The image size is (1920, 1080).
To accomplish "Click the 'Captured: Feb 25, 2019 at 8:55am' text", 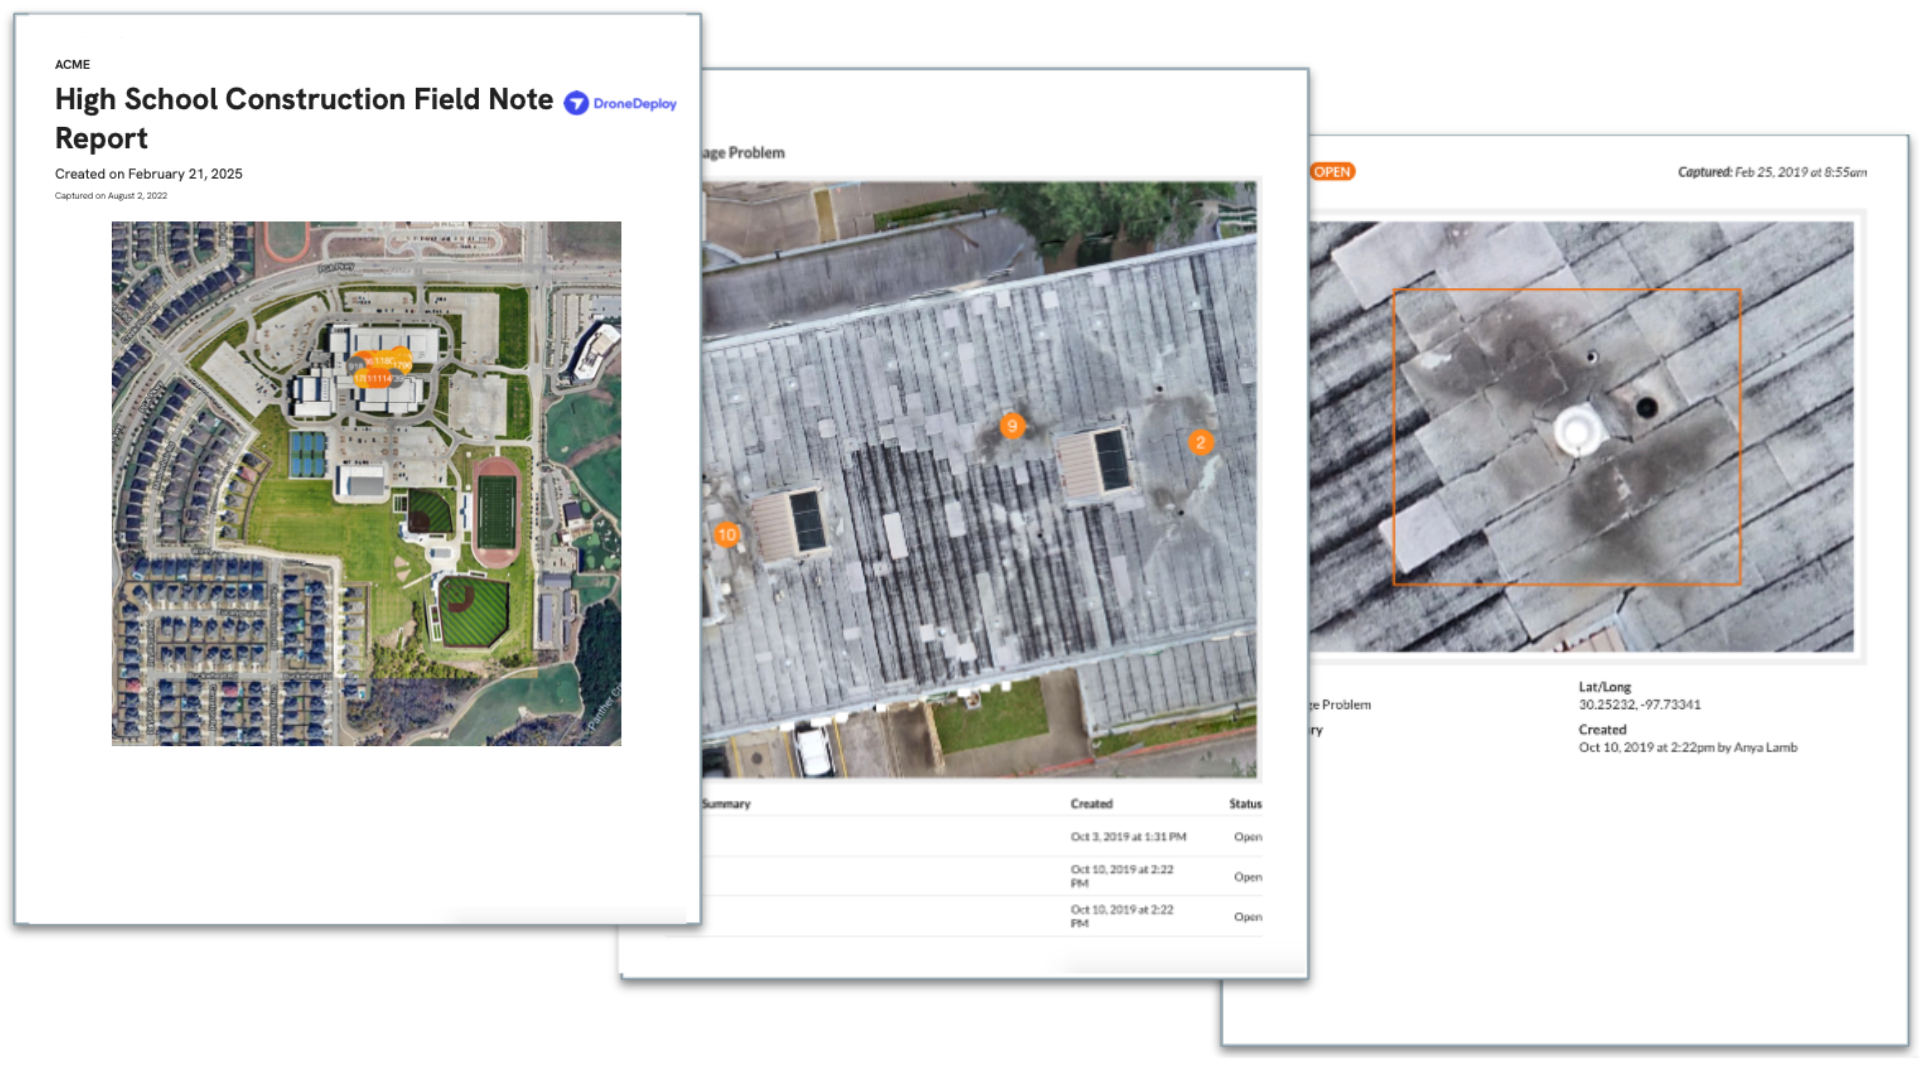I will (x=1772, y=172).
